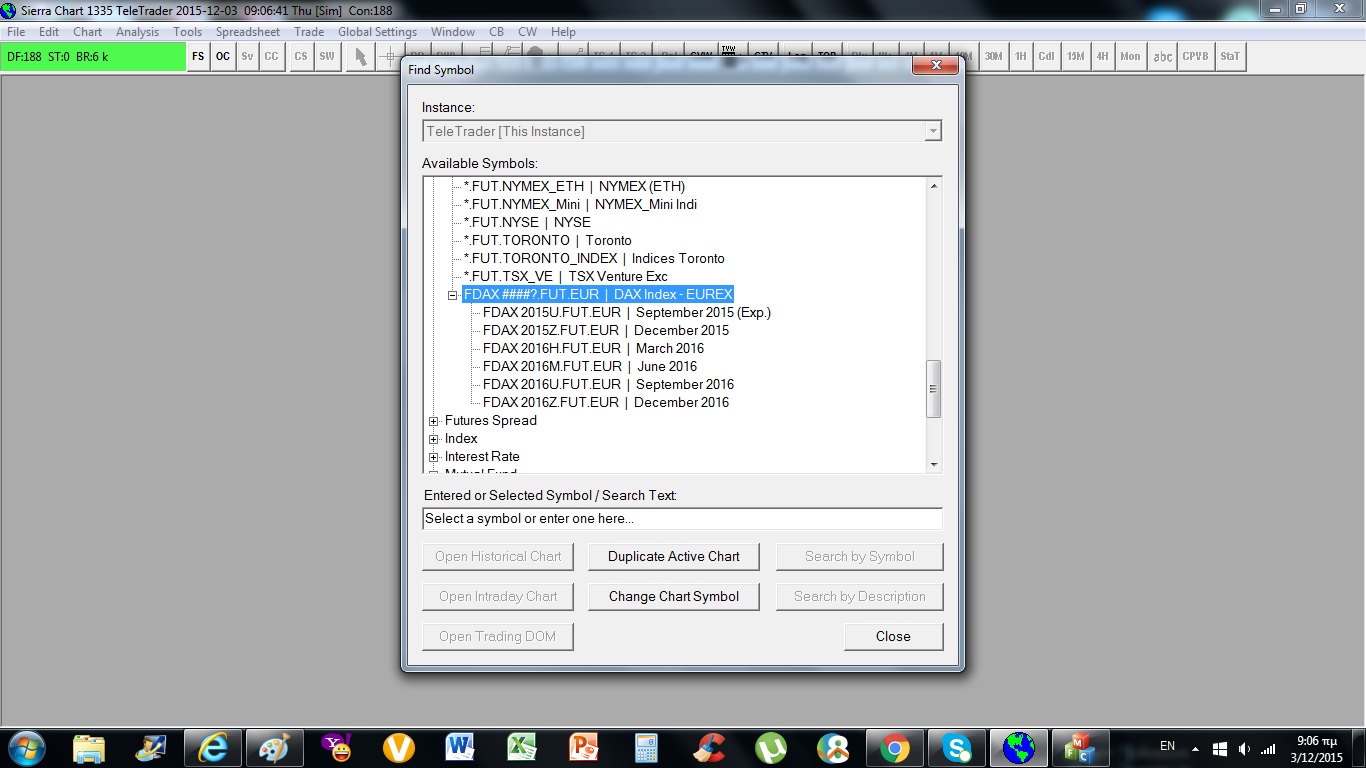
Task: Select the *.FUT.NYMEX_ETH row
Action: click(574, 186)
